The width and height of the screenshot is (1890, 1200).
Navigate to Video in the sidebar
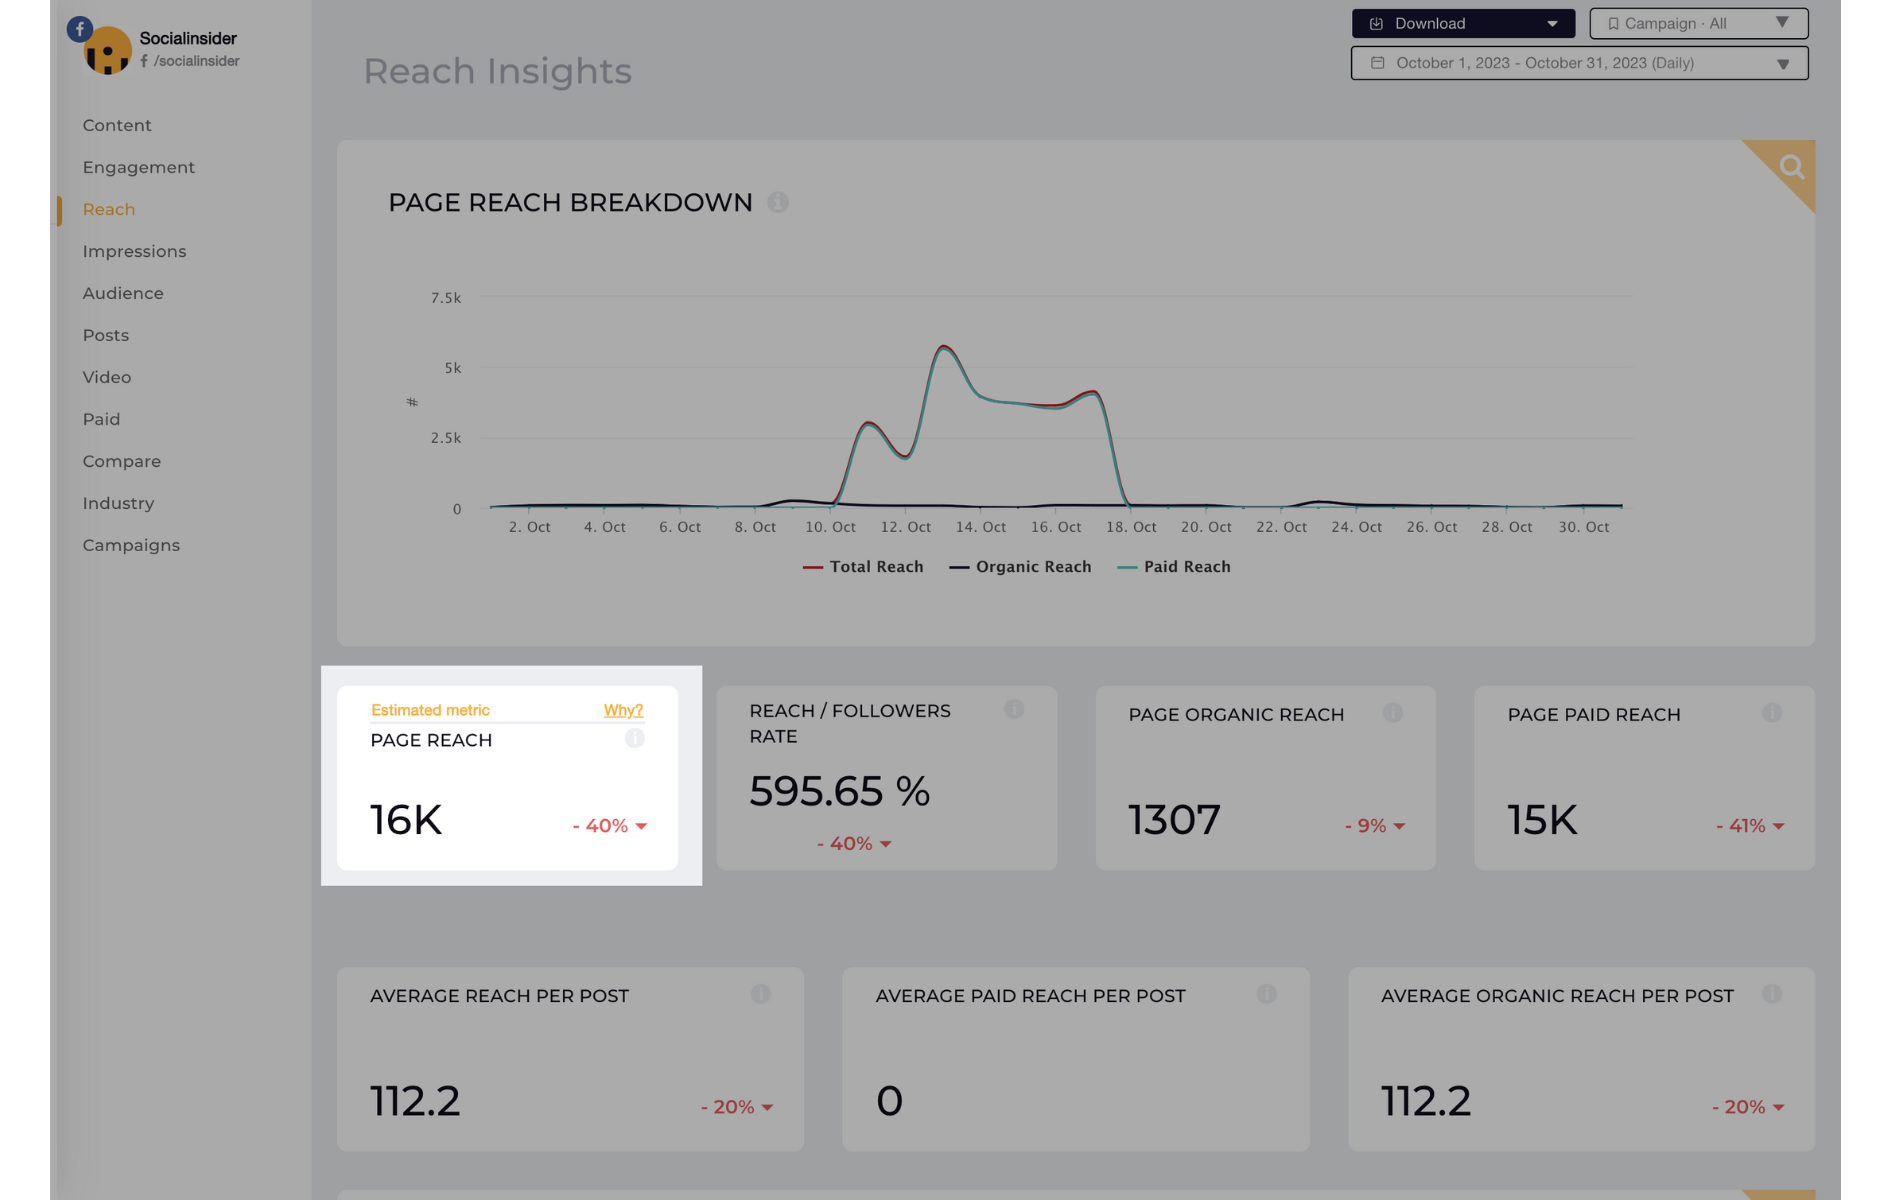(107, 377)
